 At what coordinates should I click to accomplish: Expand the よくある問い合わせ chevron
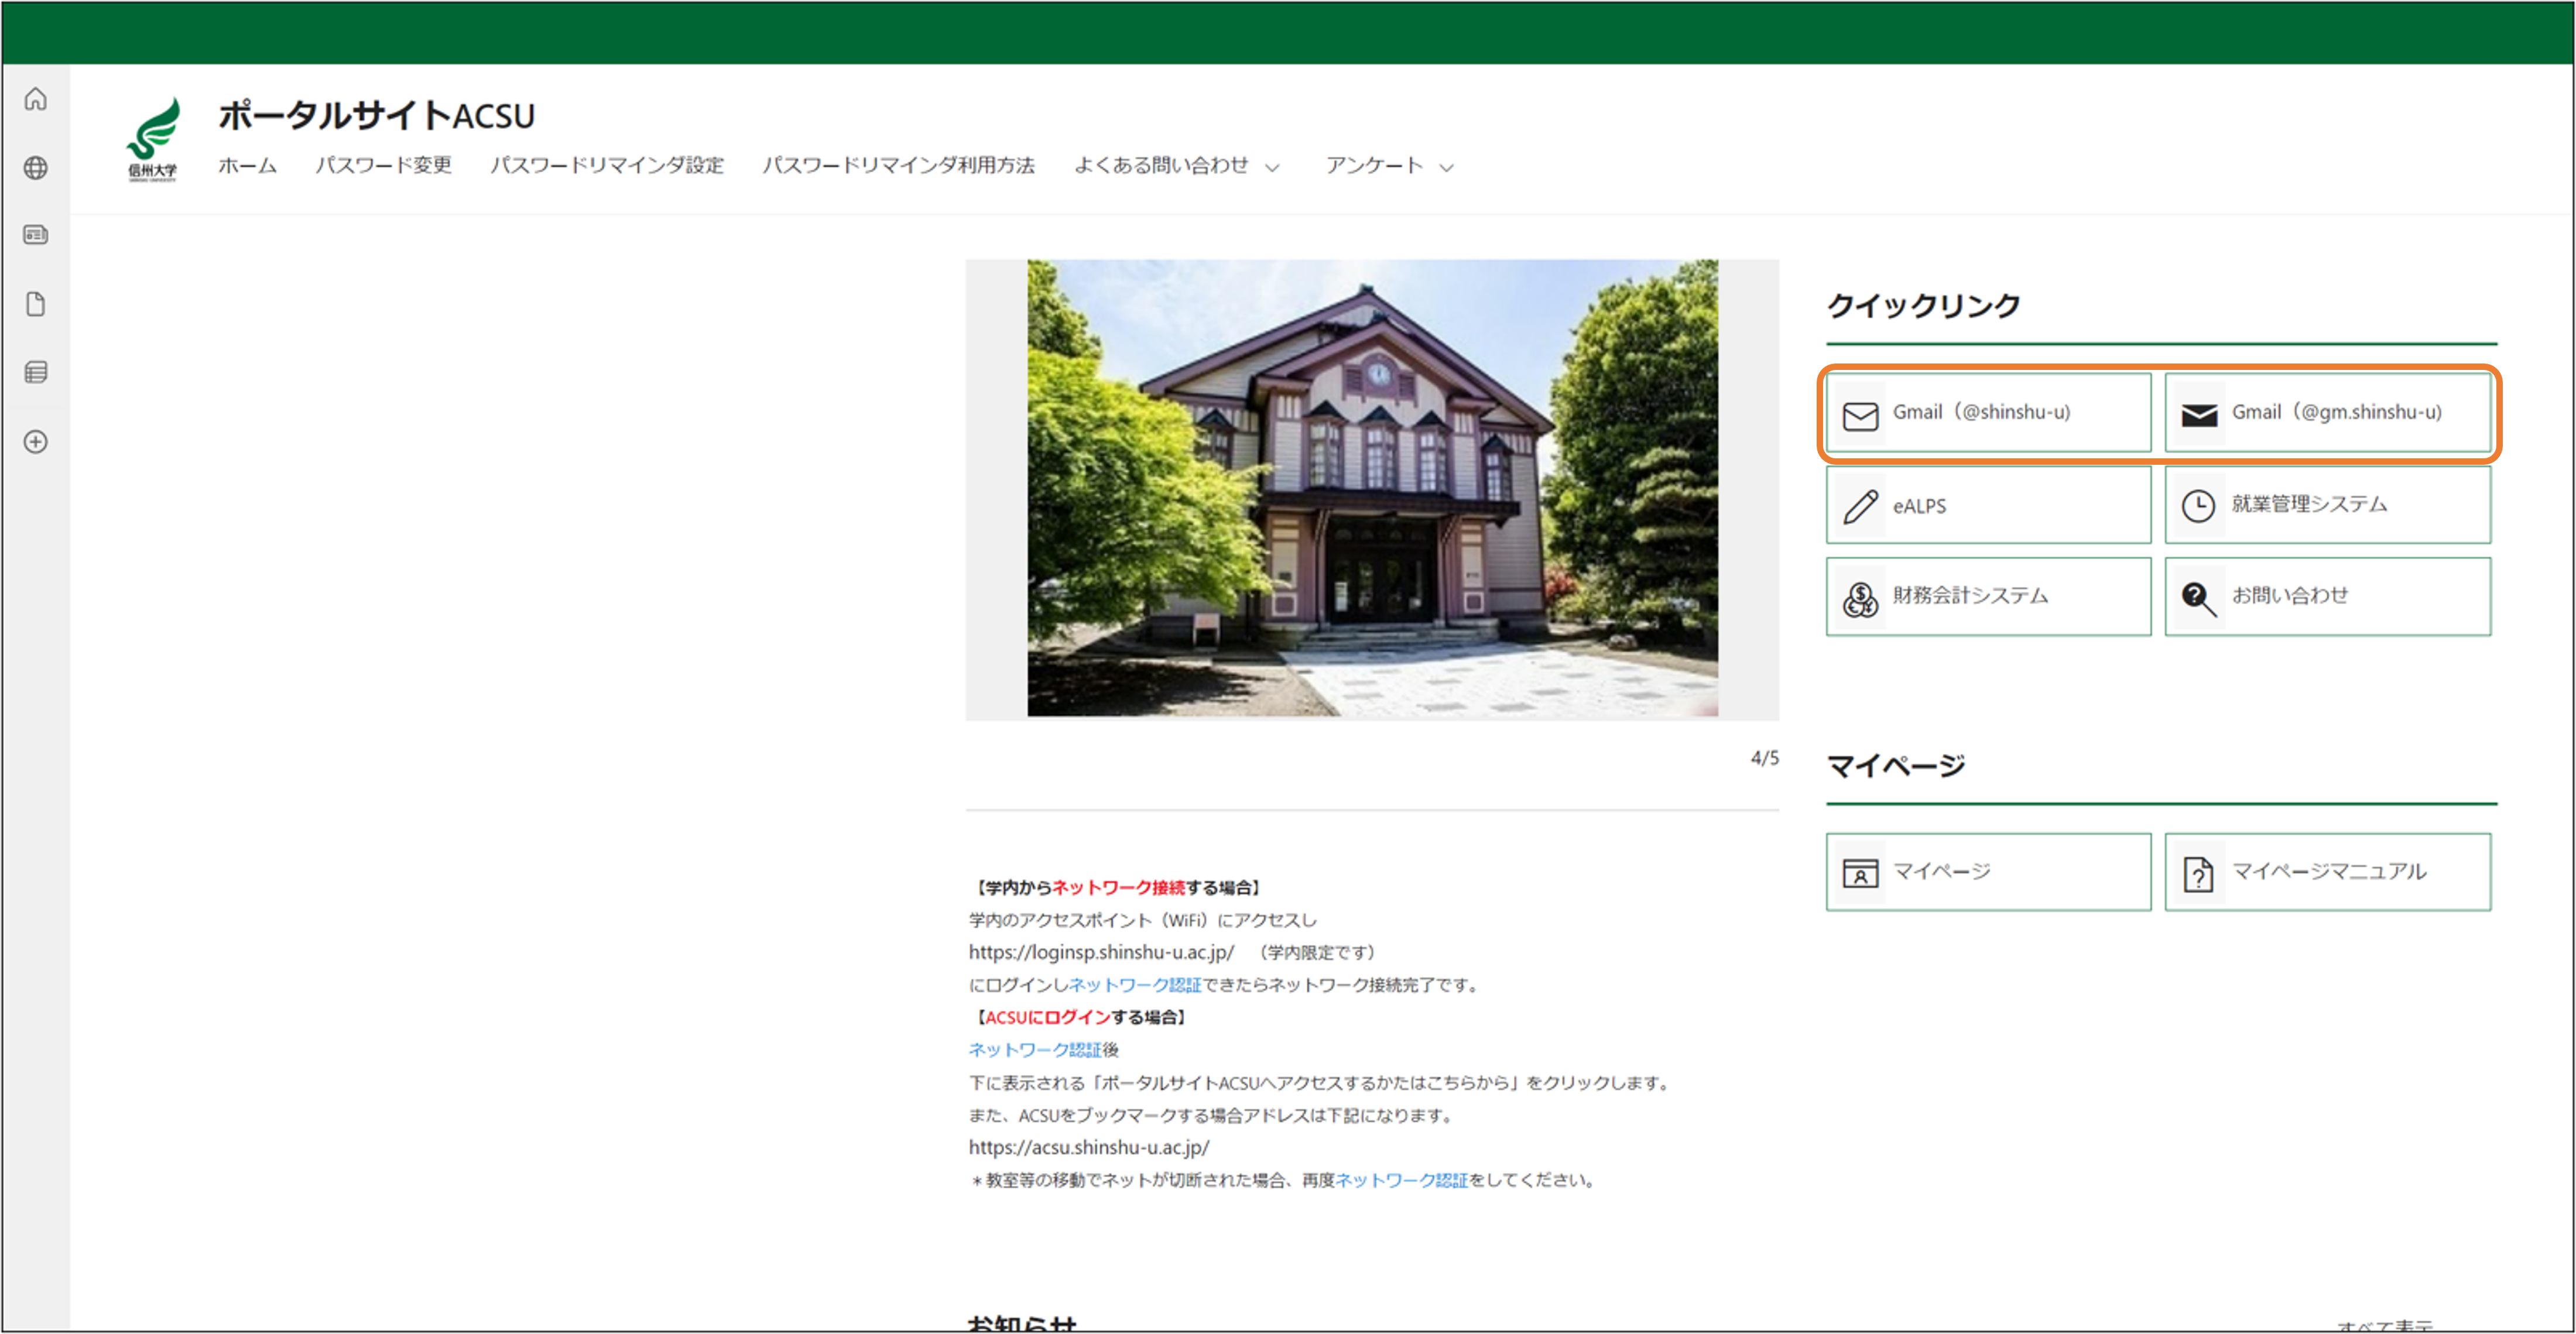pyautogui.click(x=1272, y=167)
